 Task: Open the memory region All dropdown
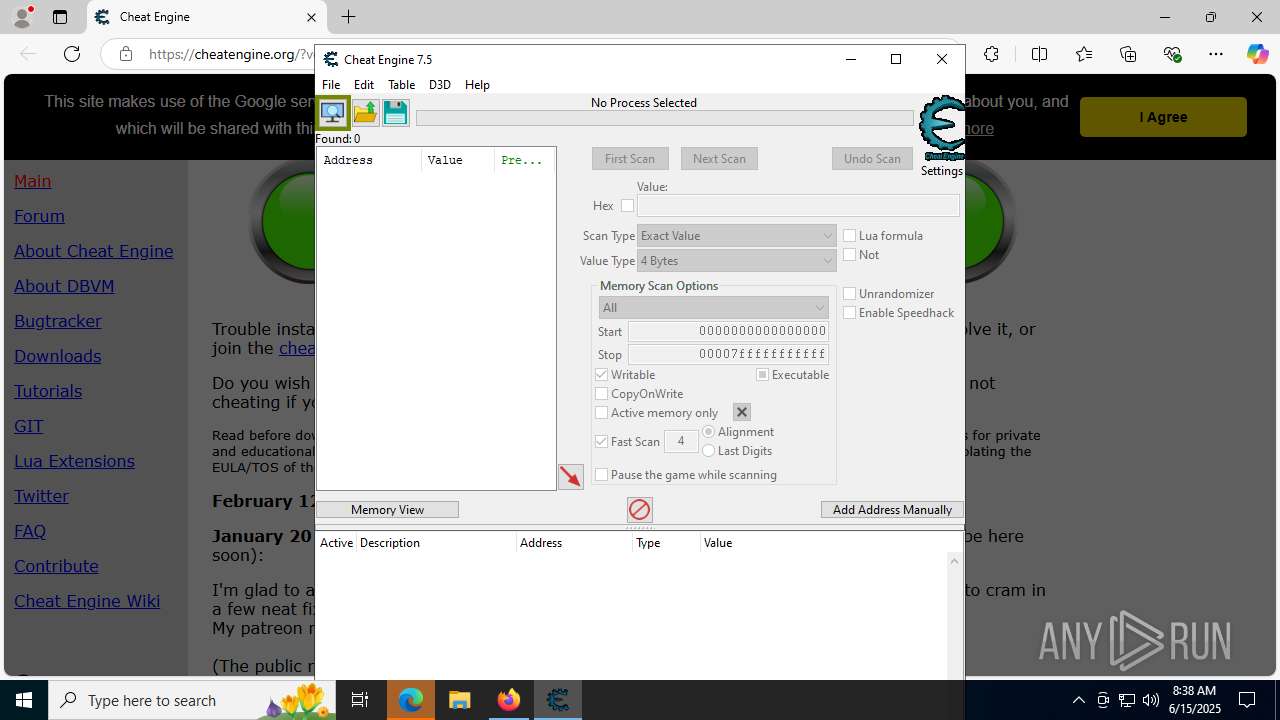(x=714, y=308)
